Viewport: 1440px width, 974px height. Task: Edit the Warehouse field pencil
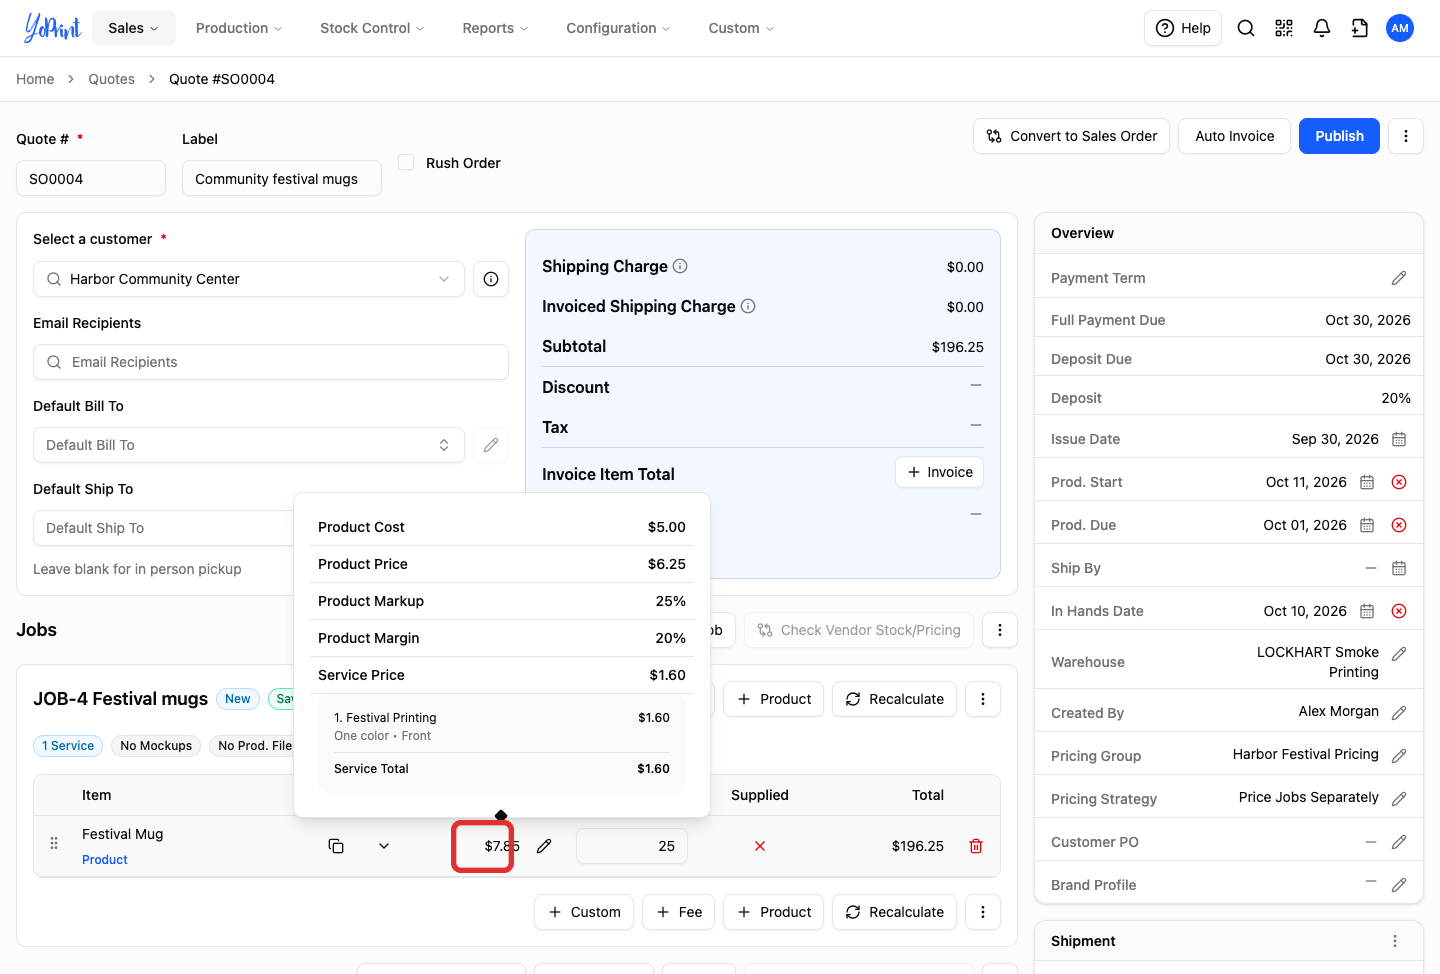(x=1399, y=654)
